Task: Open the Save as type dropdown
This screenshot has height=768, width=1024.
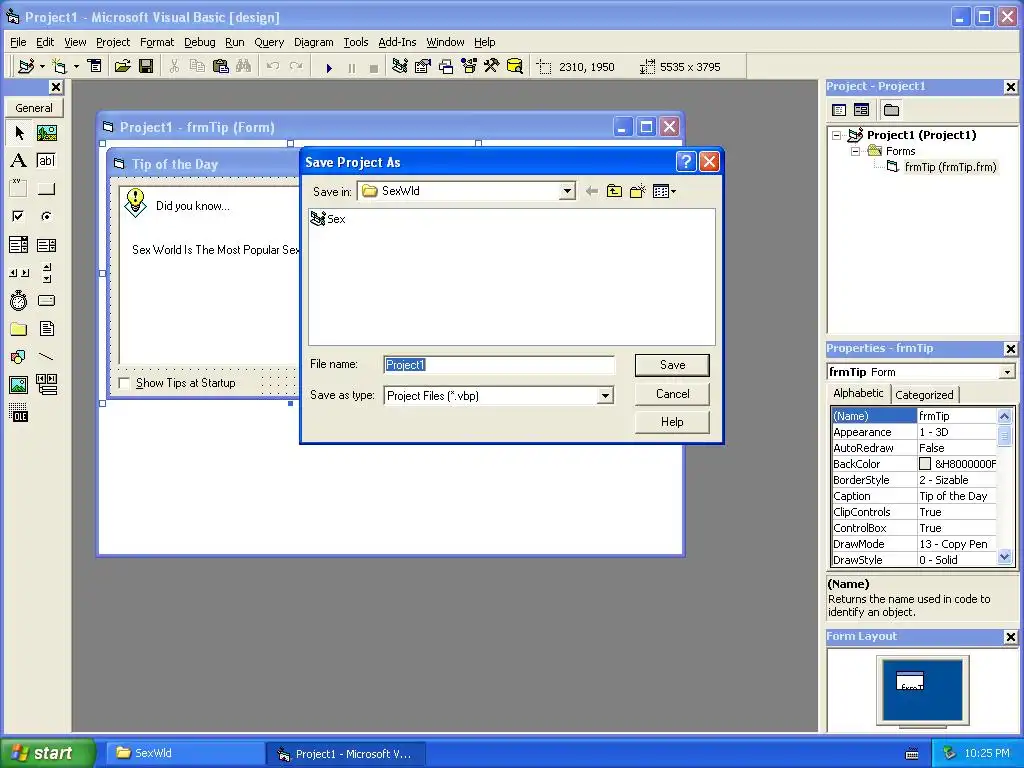Action: click(605, 396)
